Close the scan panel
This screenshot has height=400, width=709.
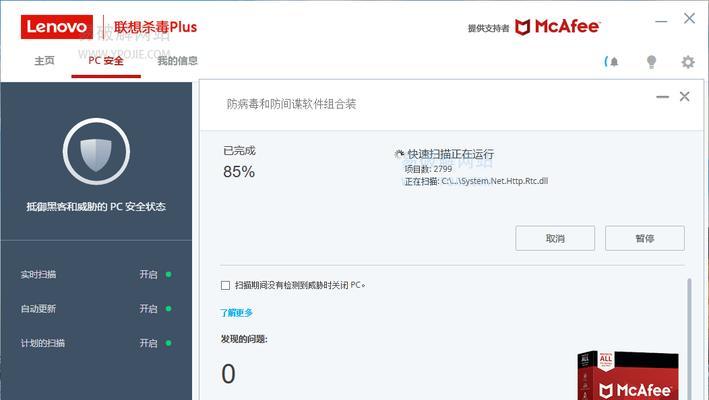coord(685,96)
